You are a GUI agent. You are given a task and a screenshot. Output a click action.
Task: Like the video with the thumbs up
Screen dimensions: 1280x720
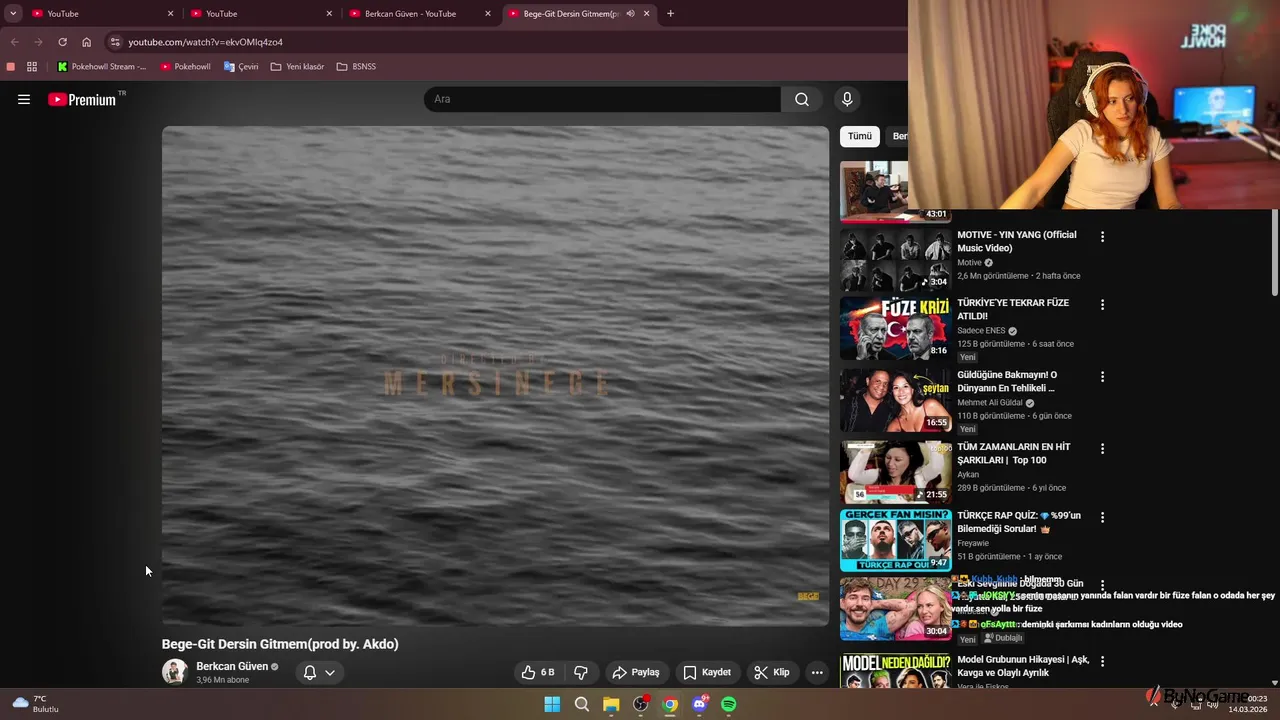click(539, 672)
